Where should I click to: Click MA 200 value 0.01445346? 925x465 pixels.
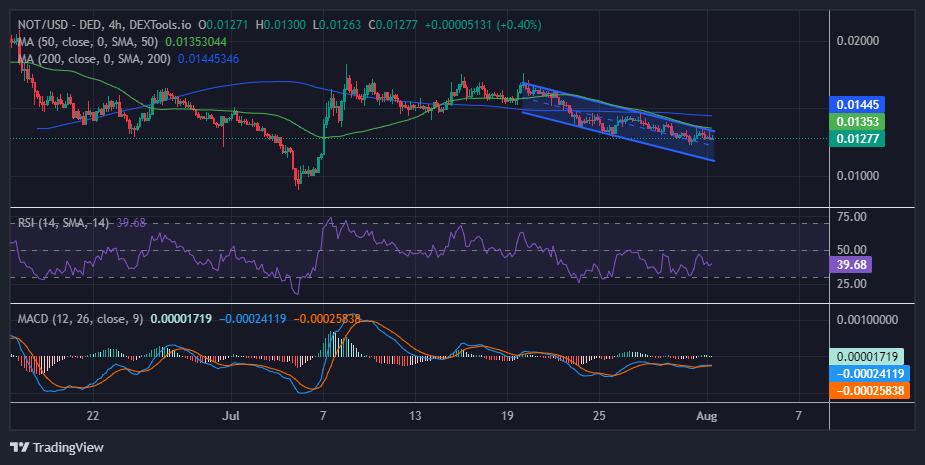(x=208, y=59)
